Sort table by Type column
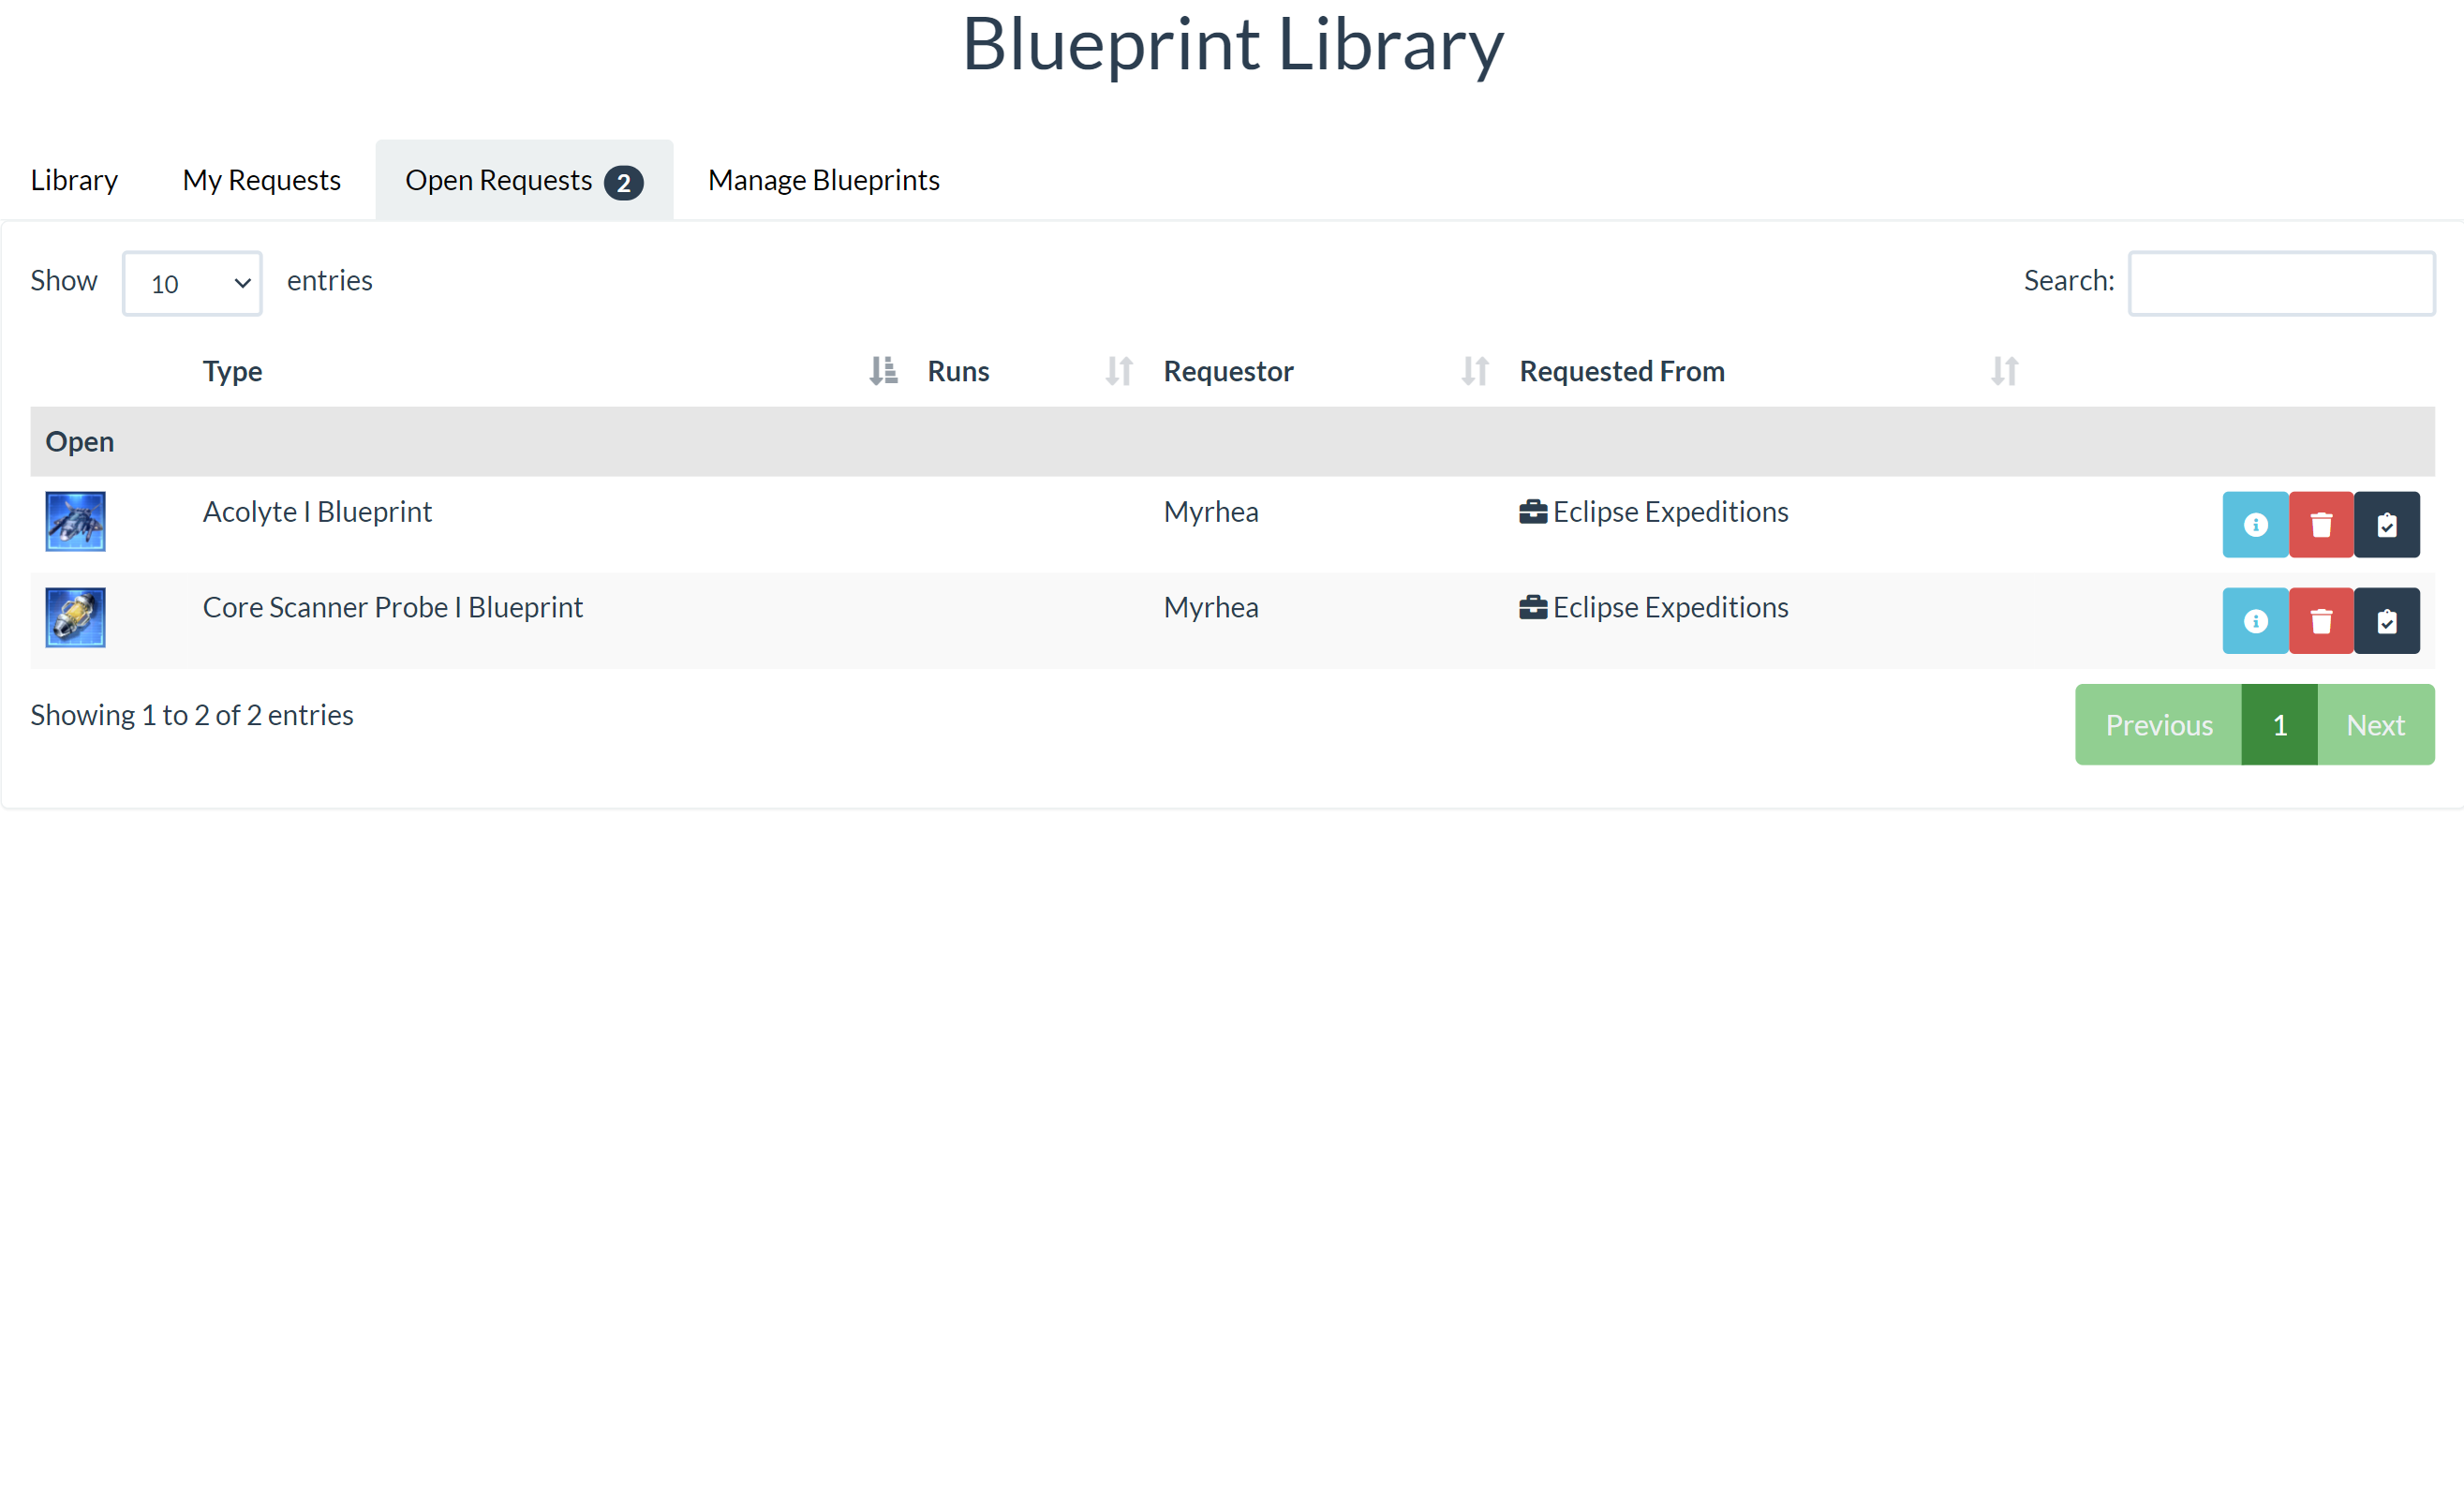The image size is (2464, 1499). [232, 371]
